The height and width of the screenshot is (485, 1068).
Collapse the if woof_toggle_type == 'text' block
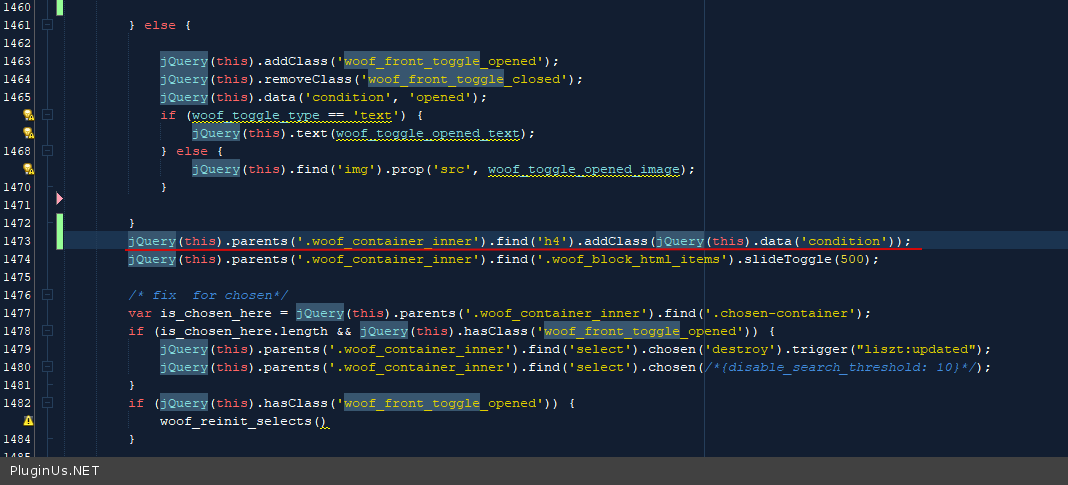[x=47, y=115]
